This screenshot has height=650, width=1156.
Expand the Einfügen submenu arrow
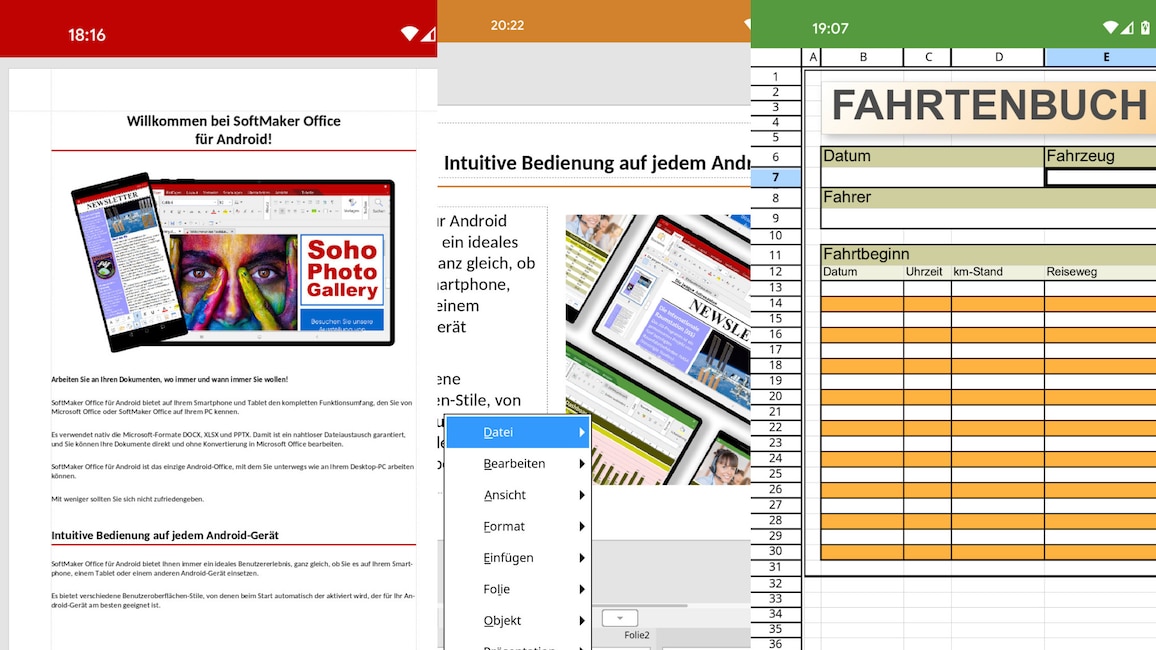pyautogui.click(x=582, y=557)
